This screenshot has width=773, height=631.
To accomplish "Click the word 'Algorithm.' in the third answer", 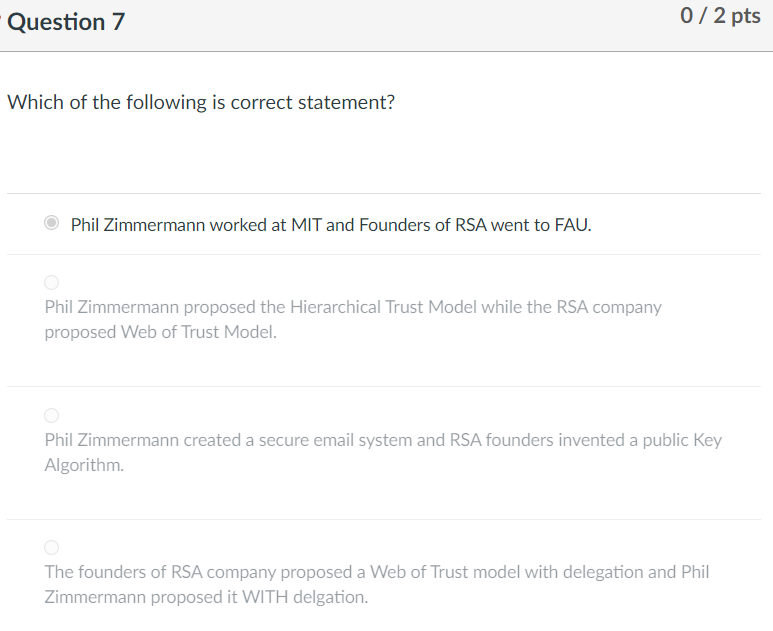I will [x=84, y=465].
